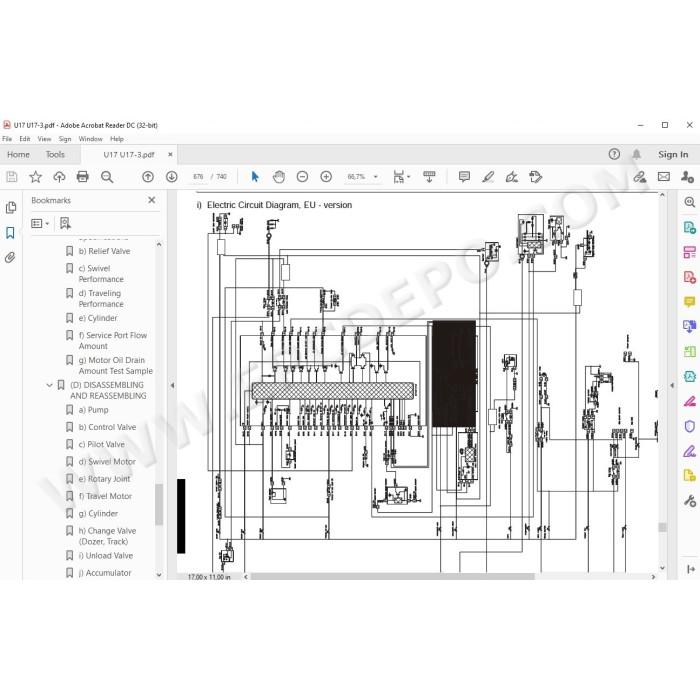Image resolution: width=700 pixels, height=700 pixels.
Task: Open the page thumbnails panel icon
Action: (x=11, y=208)
